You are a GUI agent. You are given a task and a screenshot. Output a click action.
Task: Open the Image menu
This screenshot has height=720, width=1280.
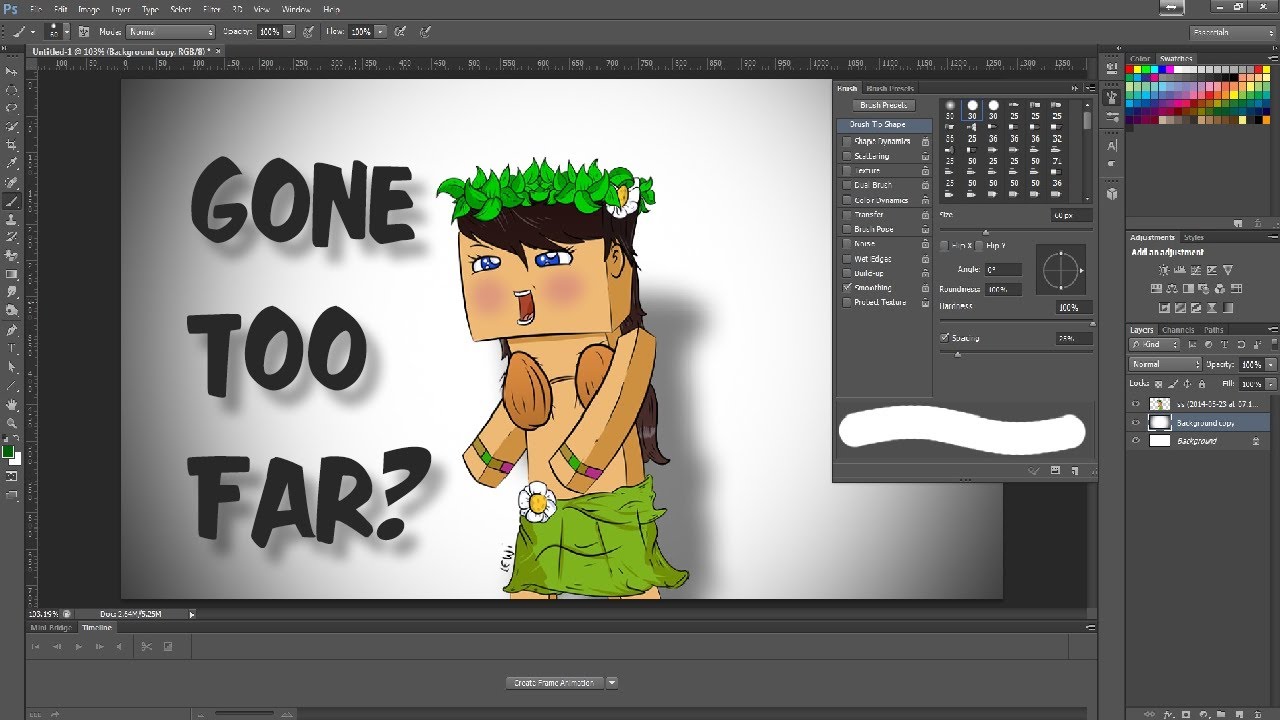tap(89, 9)
